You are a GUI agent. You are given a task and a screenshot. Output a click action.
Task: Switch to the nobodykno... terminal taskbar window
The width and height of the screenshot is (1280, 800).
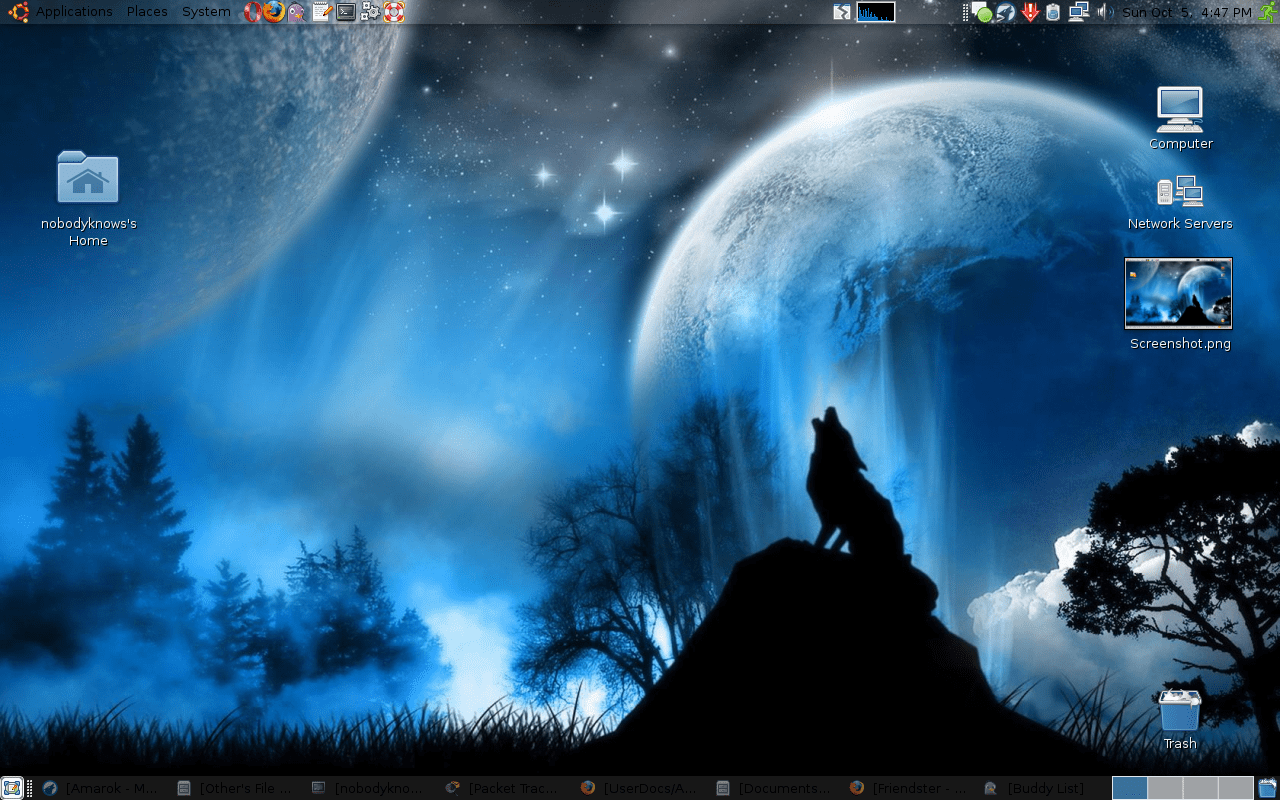pyautogui.click(x=369, y=788)
